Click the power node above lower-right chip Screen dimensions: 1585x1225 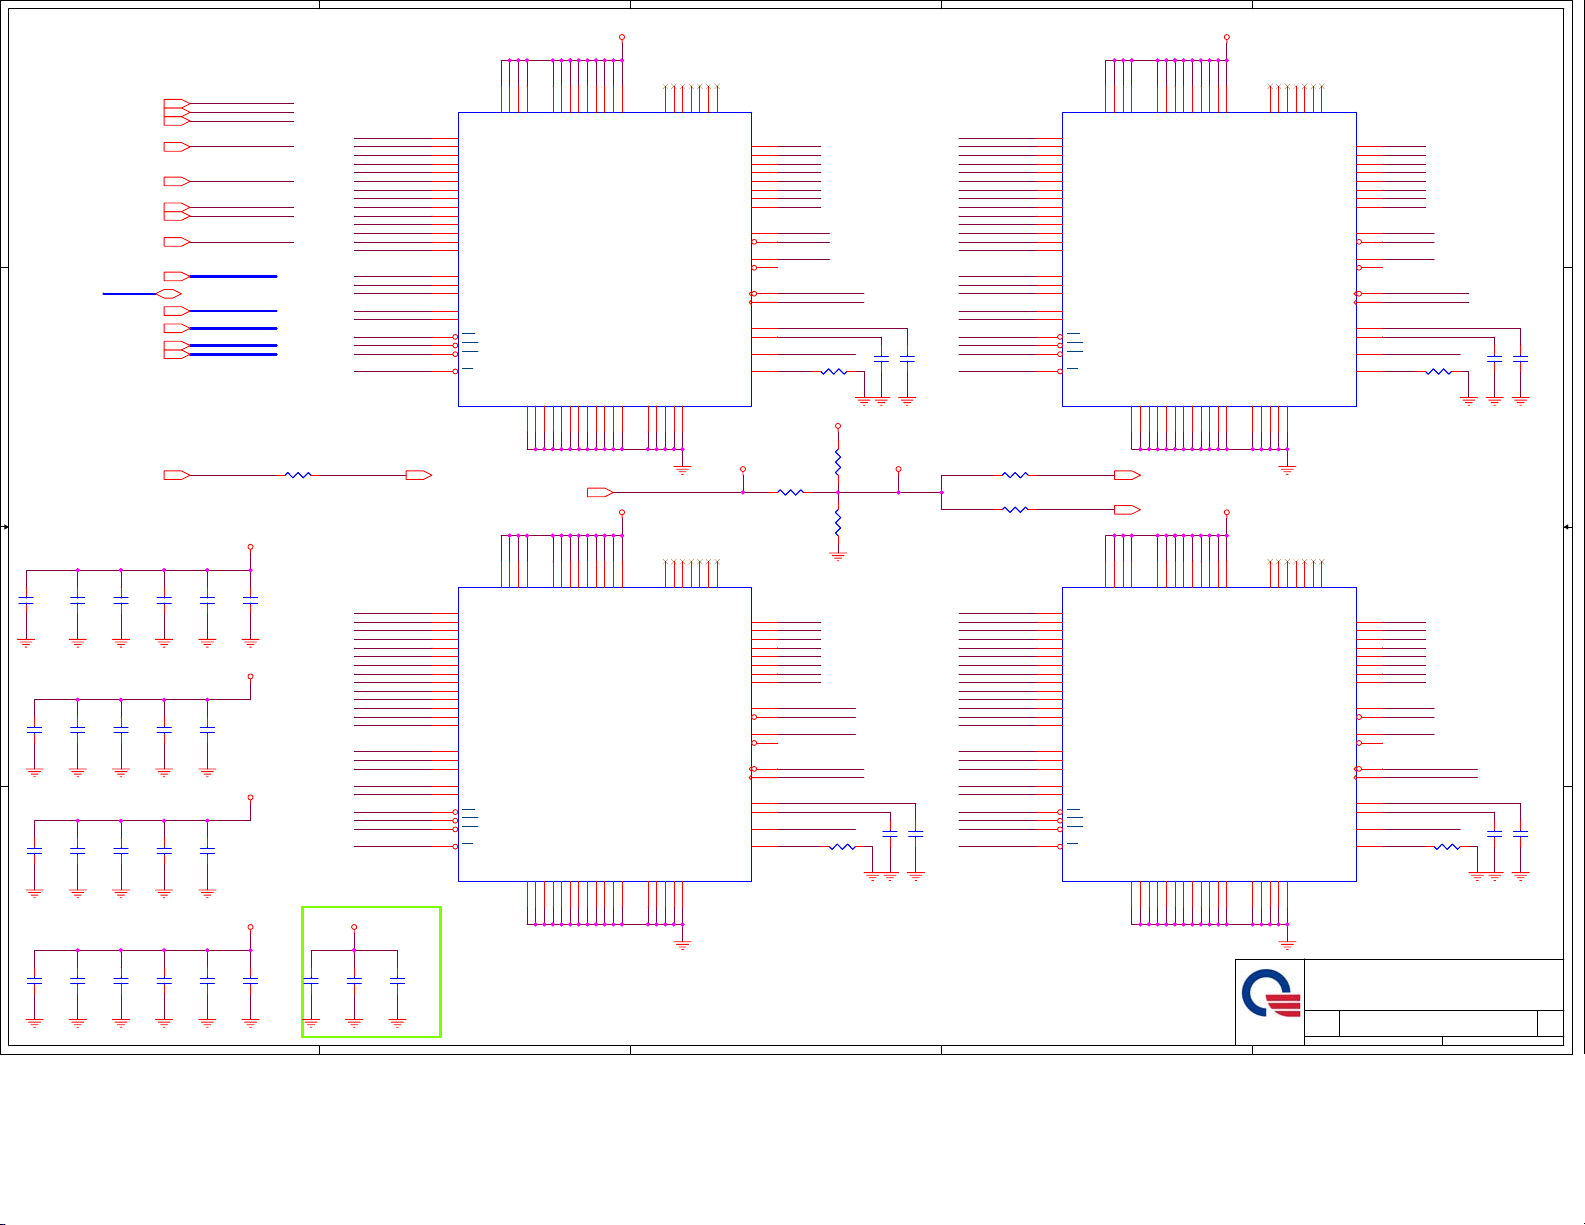(x=1227, y=512)
